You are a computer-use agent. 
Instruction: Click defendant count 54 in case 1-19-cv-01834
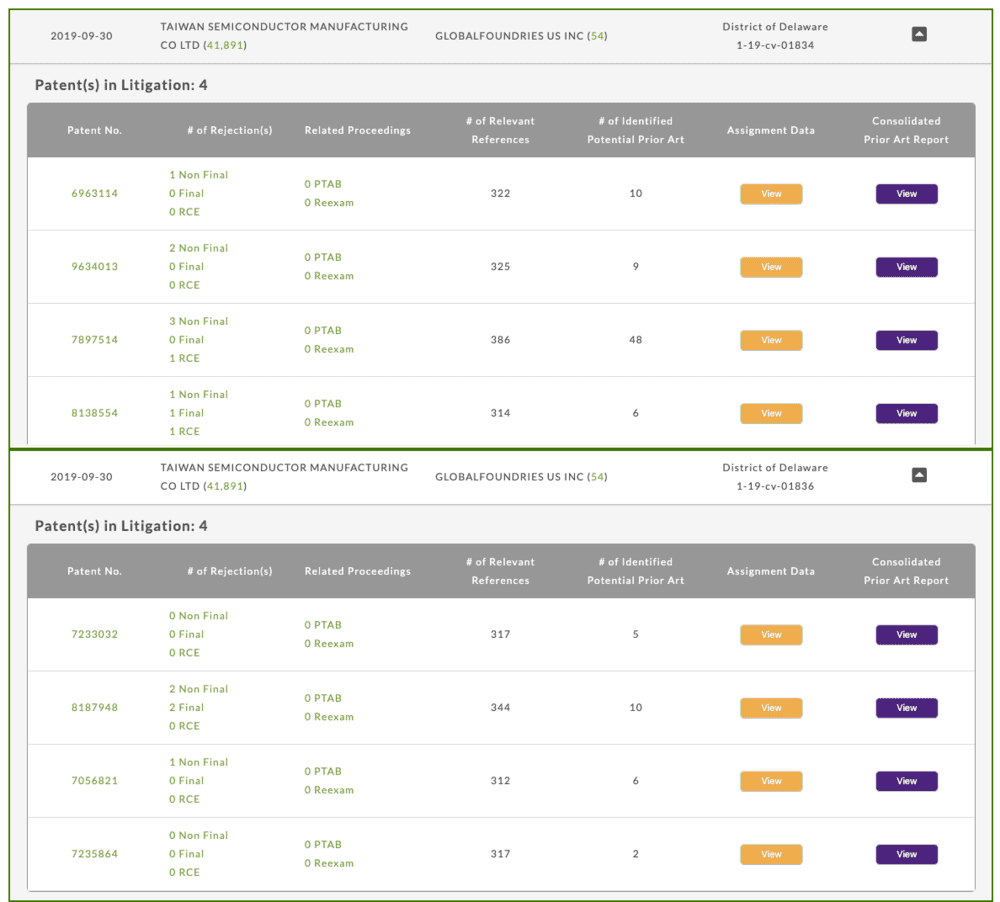[x=597, y=36]
